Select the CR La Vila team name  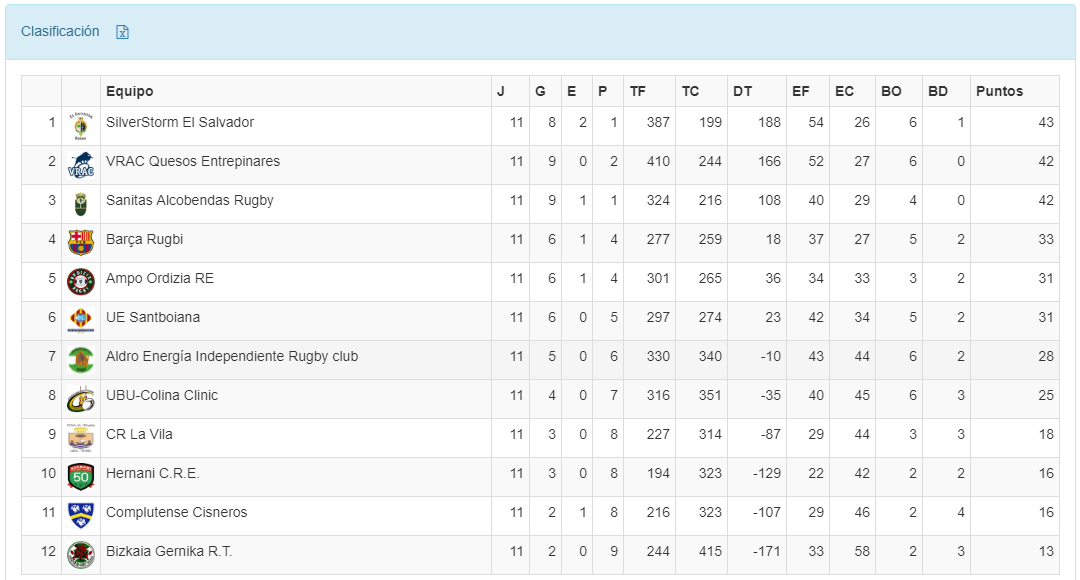tap(139, 434)
